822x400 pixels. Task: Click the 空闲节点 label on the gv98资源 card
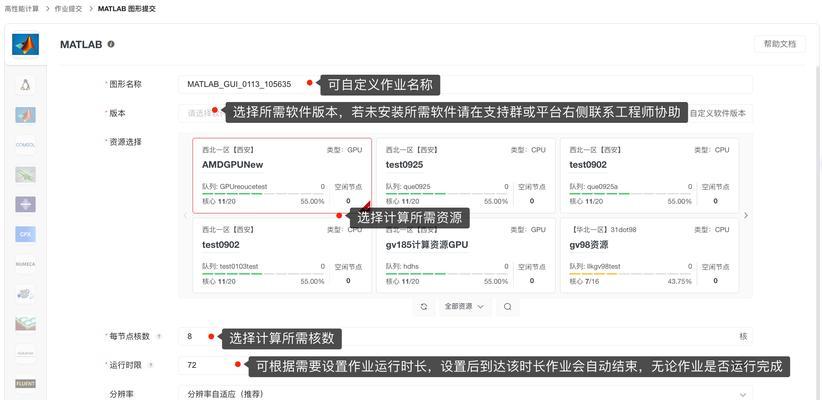coord(716,266)
